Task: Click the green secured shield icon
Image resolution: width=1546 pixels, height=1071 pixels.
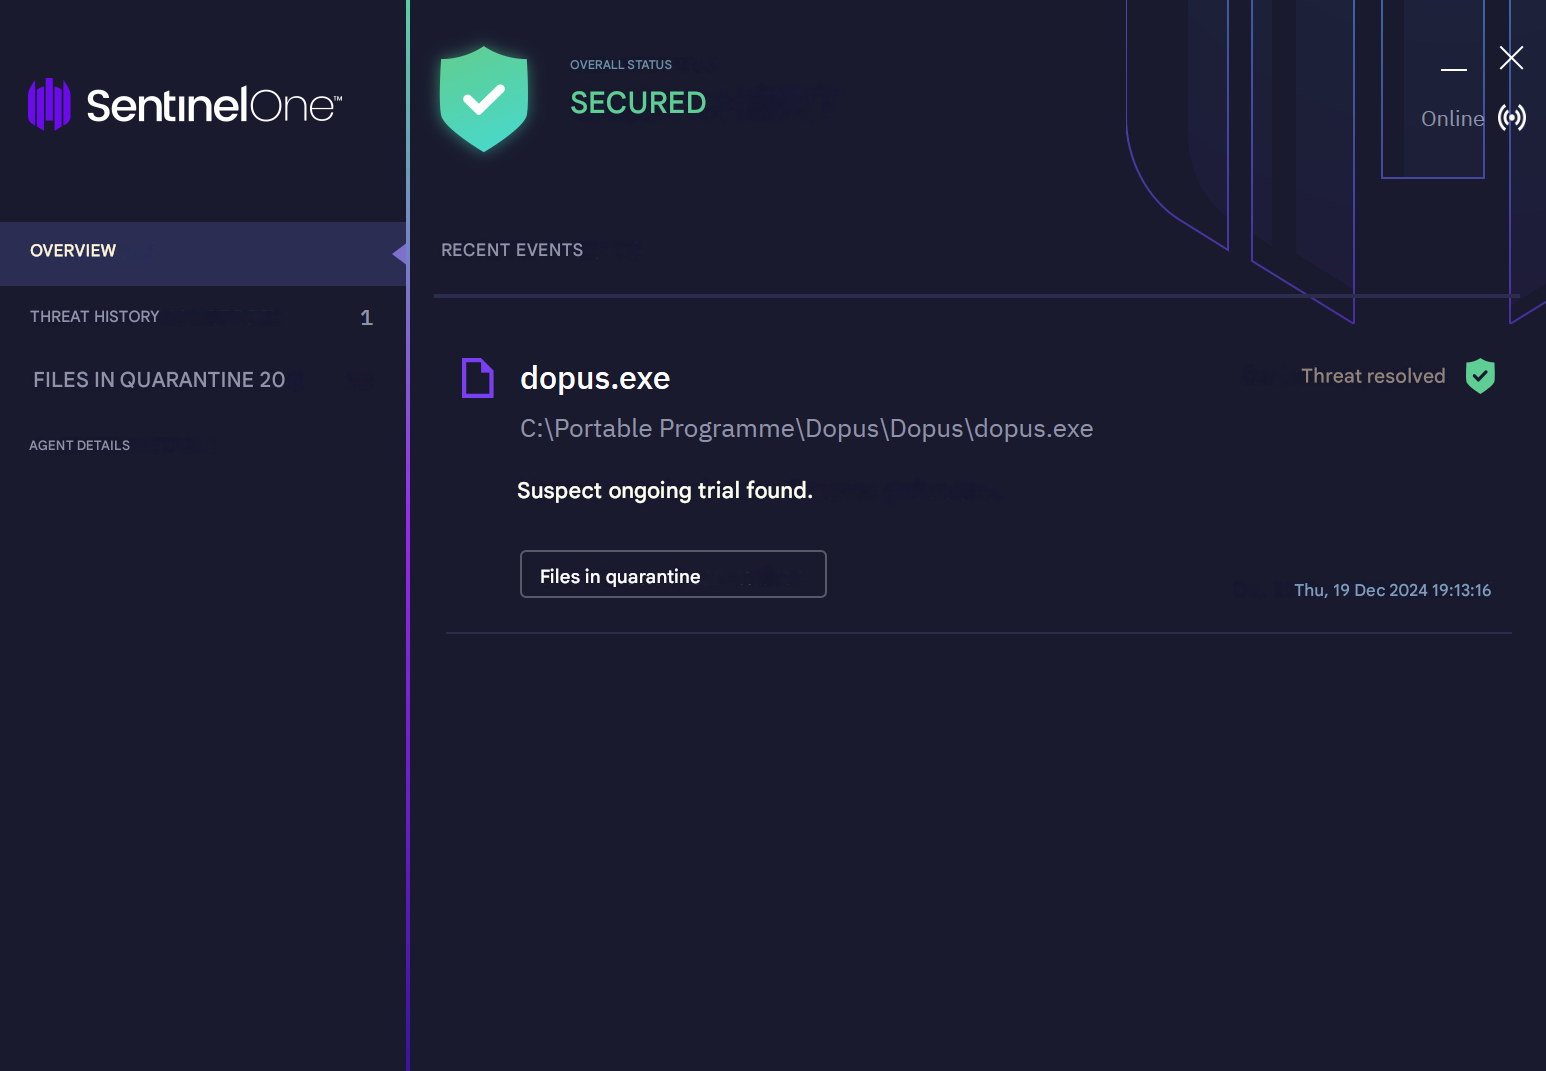Action: [x=484, y=99]
